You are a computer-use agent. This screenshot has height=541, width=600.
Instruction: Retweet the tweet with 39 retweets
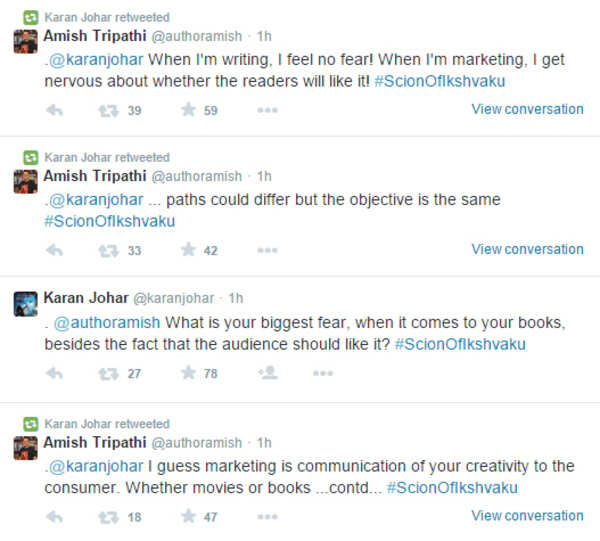tap(109, 110)
